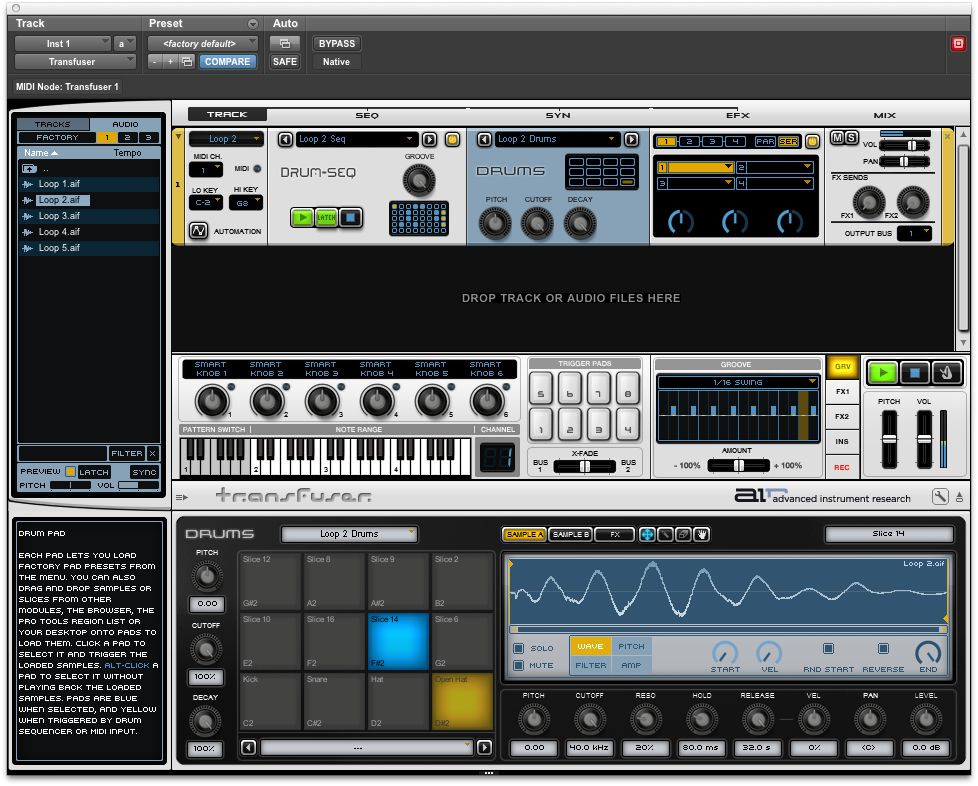Viewport: 978px width, 786px height.
Task: Solo the Loop 2 track in MIX
Action: (851, 137)
